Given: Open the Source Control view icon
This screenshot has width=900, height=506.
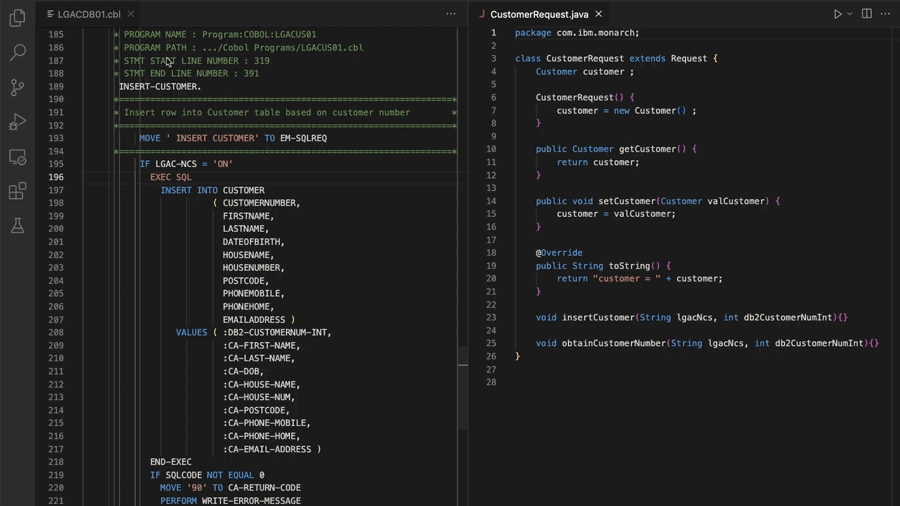Looking at the screenshot, I should click(17, 87).
